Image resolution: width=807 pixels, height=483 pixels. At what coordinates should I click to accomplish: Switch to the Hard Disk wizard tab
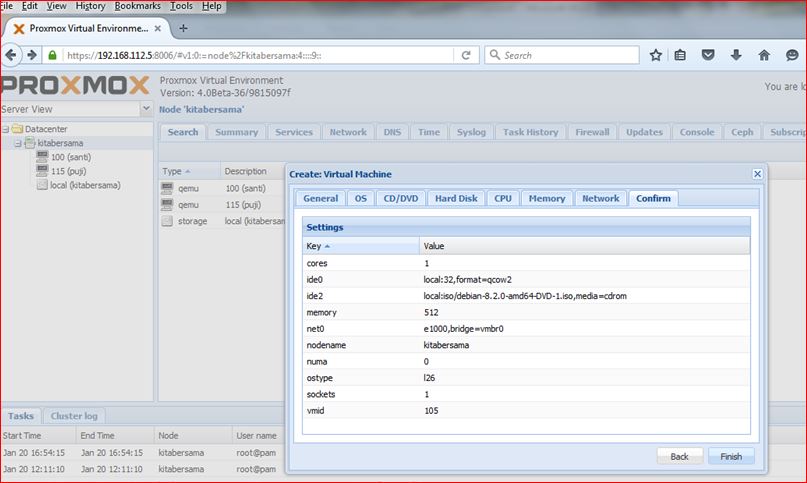[x=456, y=198]
